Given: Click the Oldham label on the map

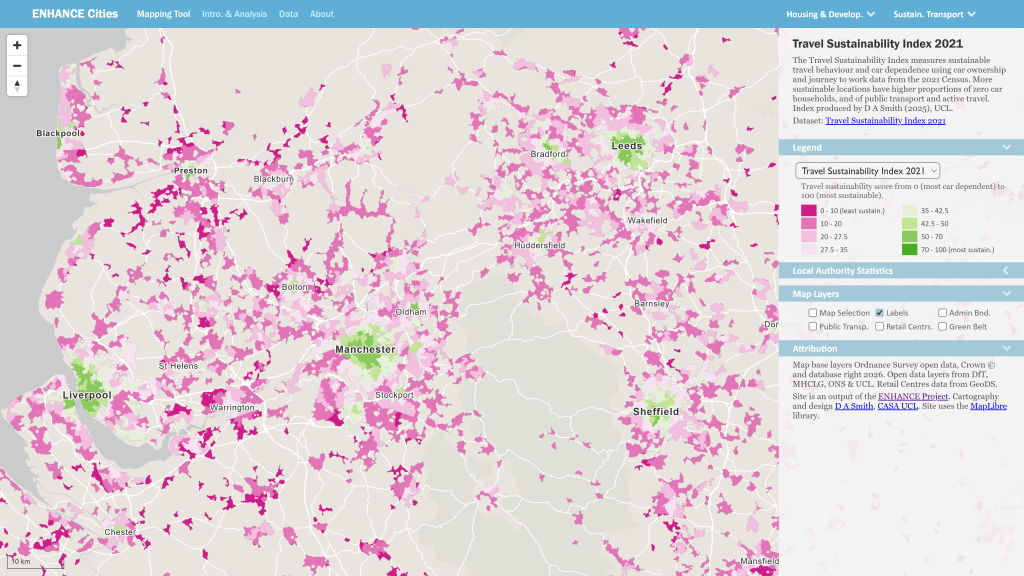Looking at the screenshot, I should pyautogui.click(x=411, y=312).
